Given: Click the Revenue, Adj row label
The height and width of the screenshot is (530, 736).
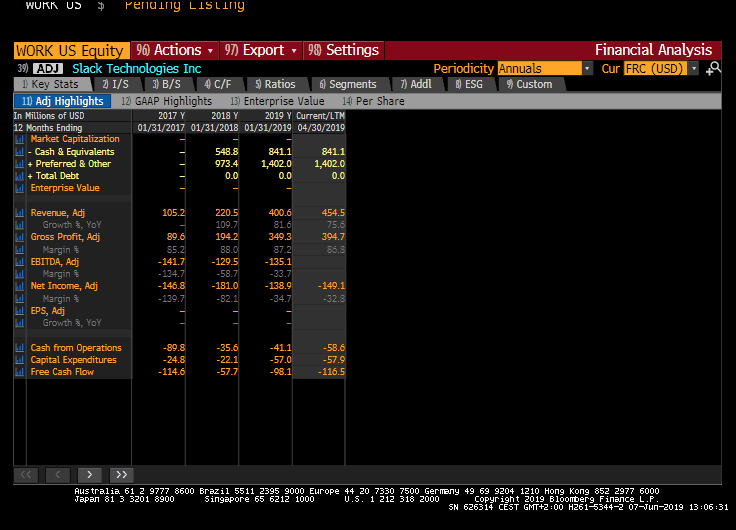Looking at the screenshot, I should coord(58,213).
